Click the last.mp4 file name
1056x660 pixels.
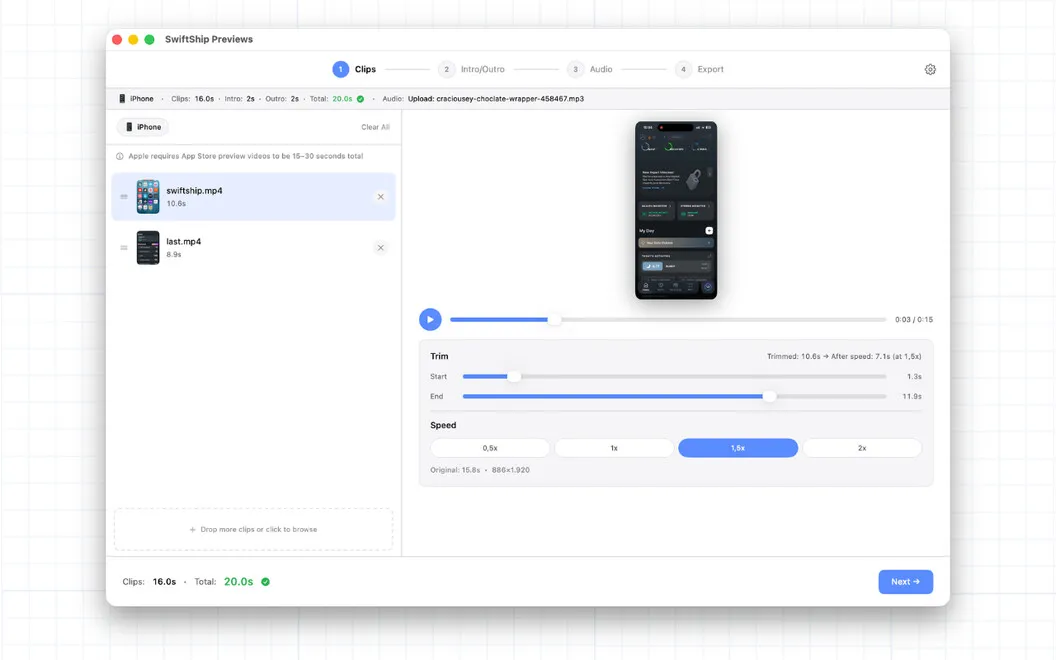click(x=184, y=241)
